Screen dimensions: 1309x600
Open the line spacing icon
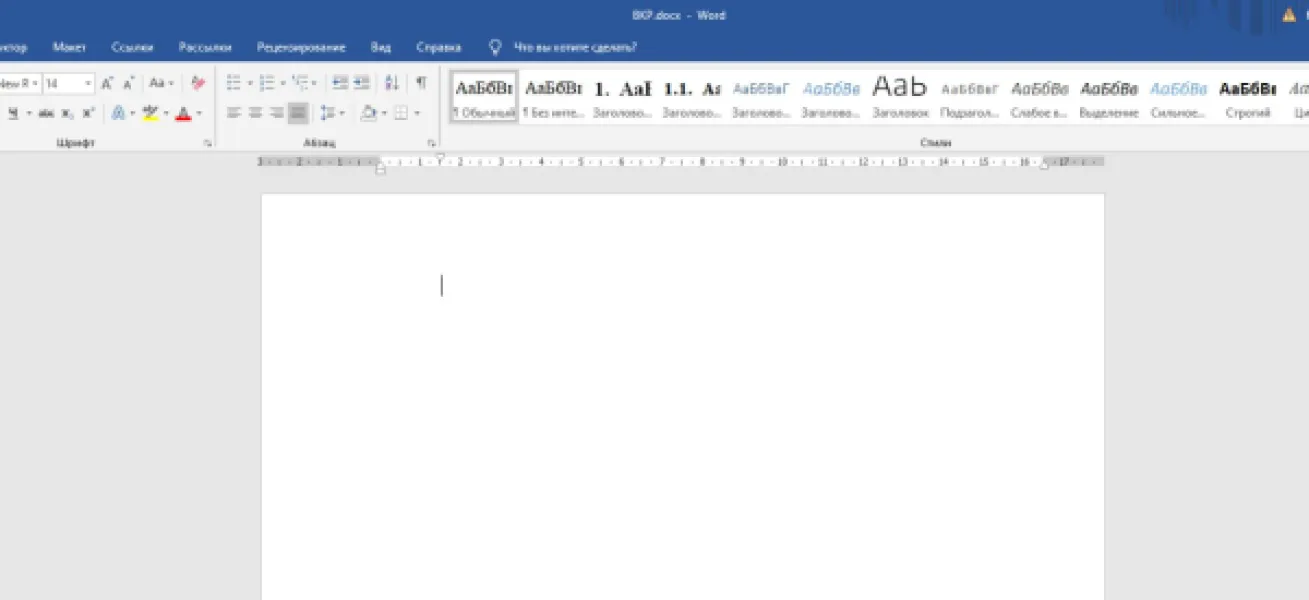[x=327, y=113]
